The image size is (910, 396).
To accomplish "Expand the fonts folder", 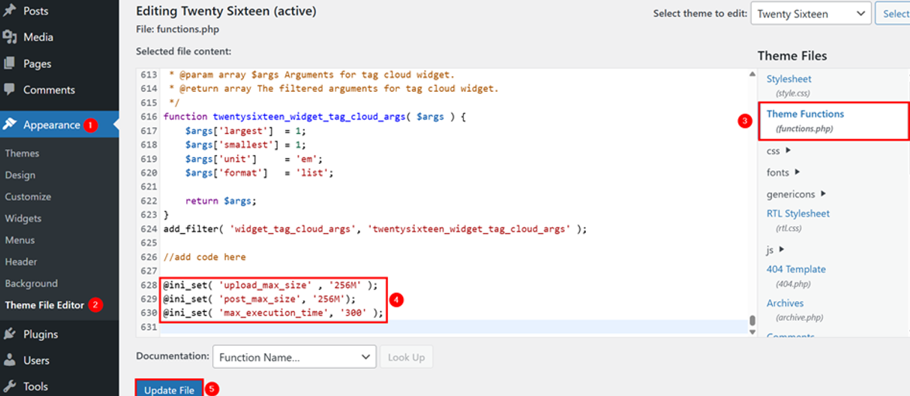I will (783, 172).
